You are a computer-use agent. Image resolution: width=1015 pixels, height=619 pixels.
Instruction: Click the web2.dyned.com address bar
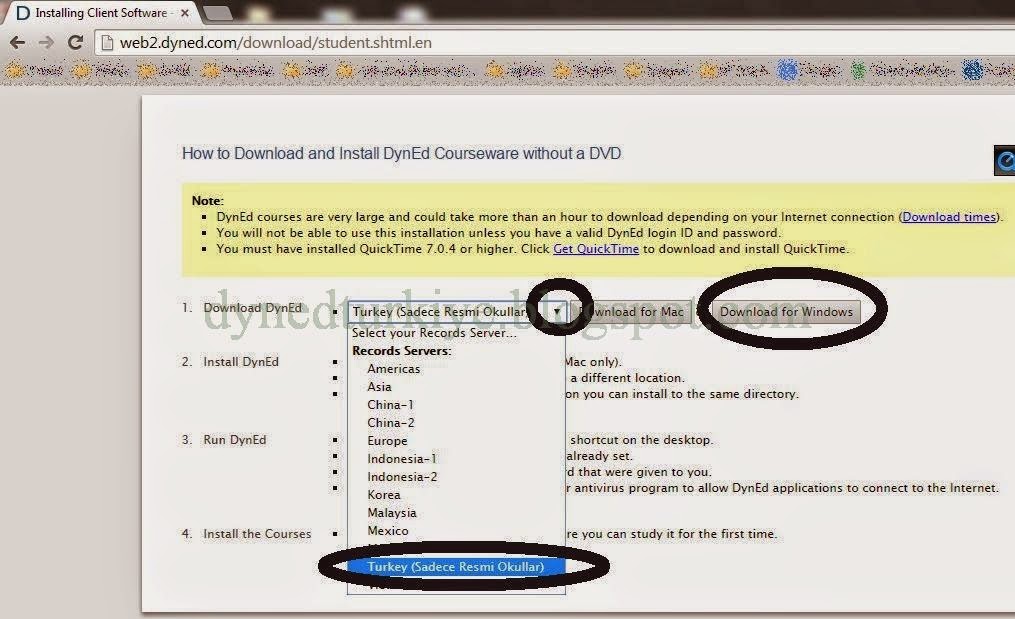click(557, 43)
